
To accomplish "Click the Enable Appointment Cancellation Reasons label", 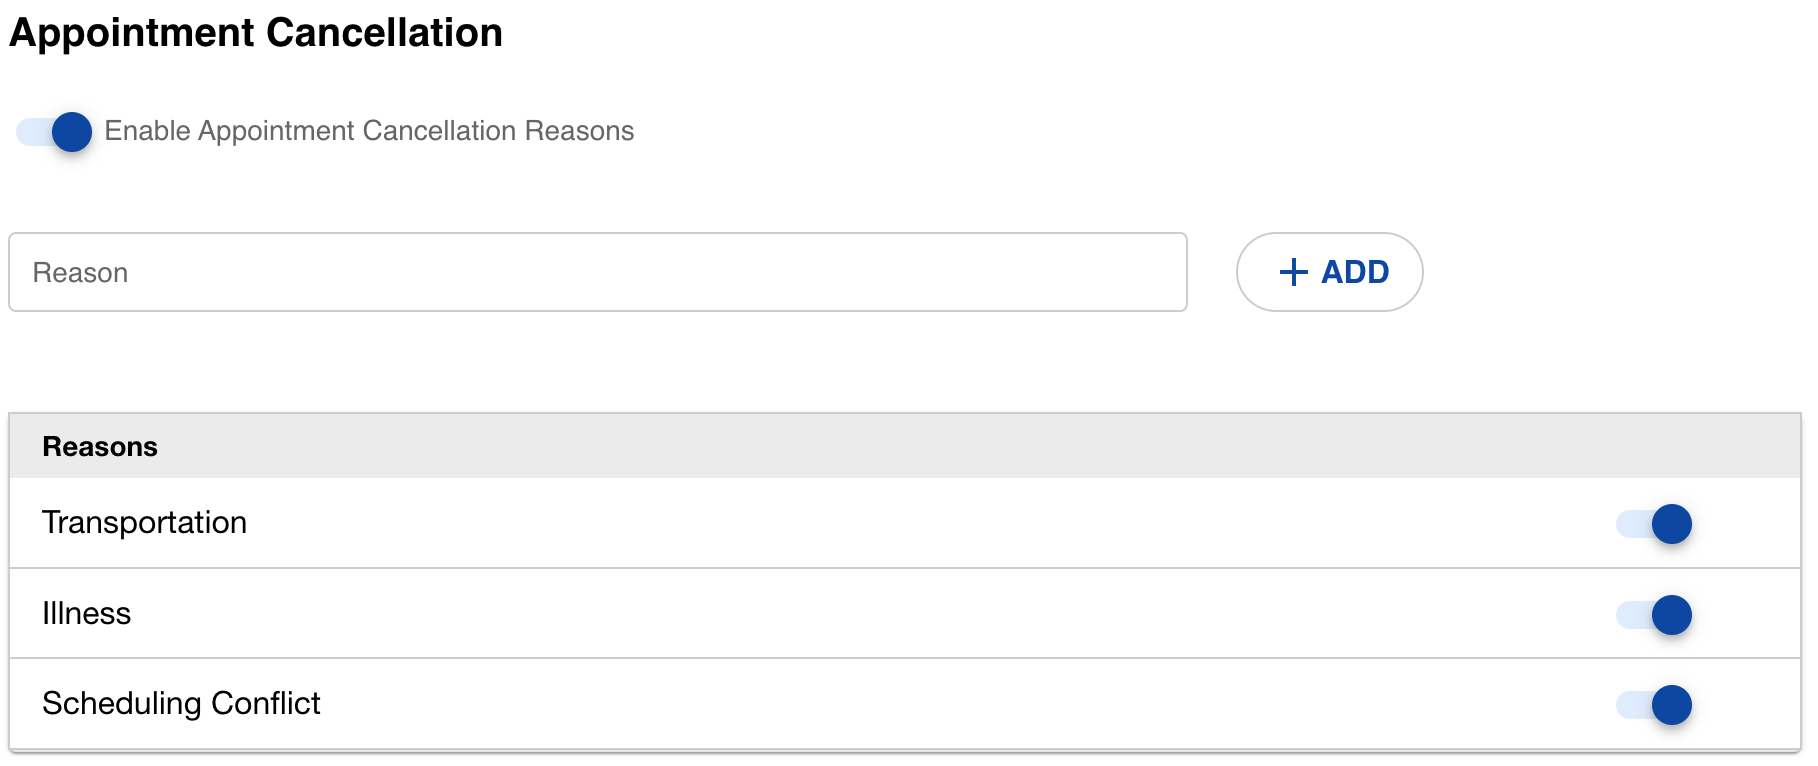I will click(x=369, y=131).
